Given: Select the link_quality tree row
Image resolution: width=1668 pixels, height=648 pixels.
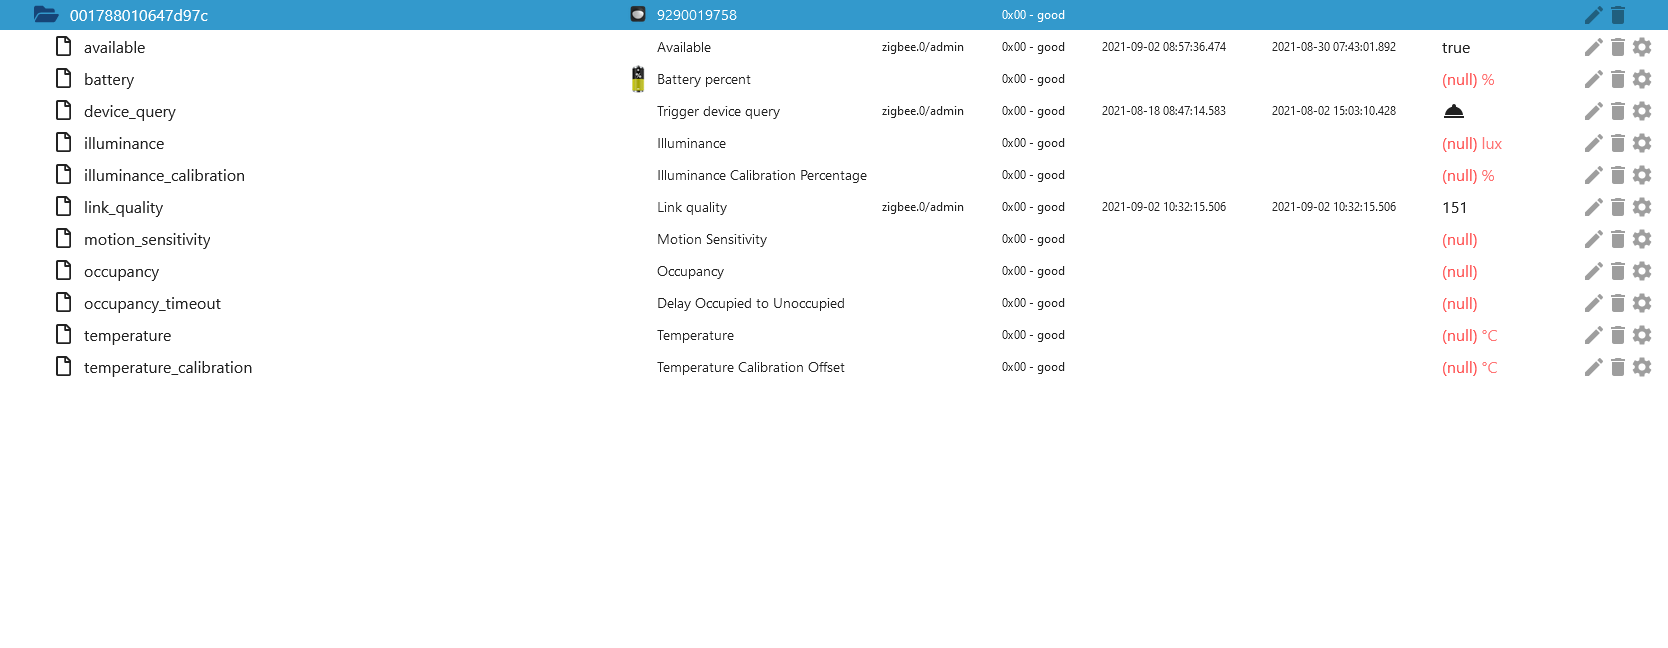Looking at the screenshot, I should [834, 207].
